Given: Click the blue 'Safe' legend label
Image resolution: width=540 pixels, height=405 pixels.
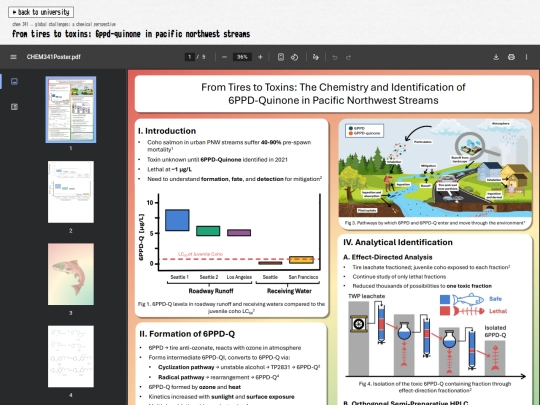Looking at the screenshot, I should tap(495, 299).
